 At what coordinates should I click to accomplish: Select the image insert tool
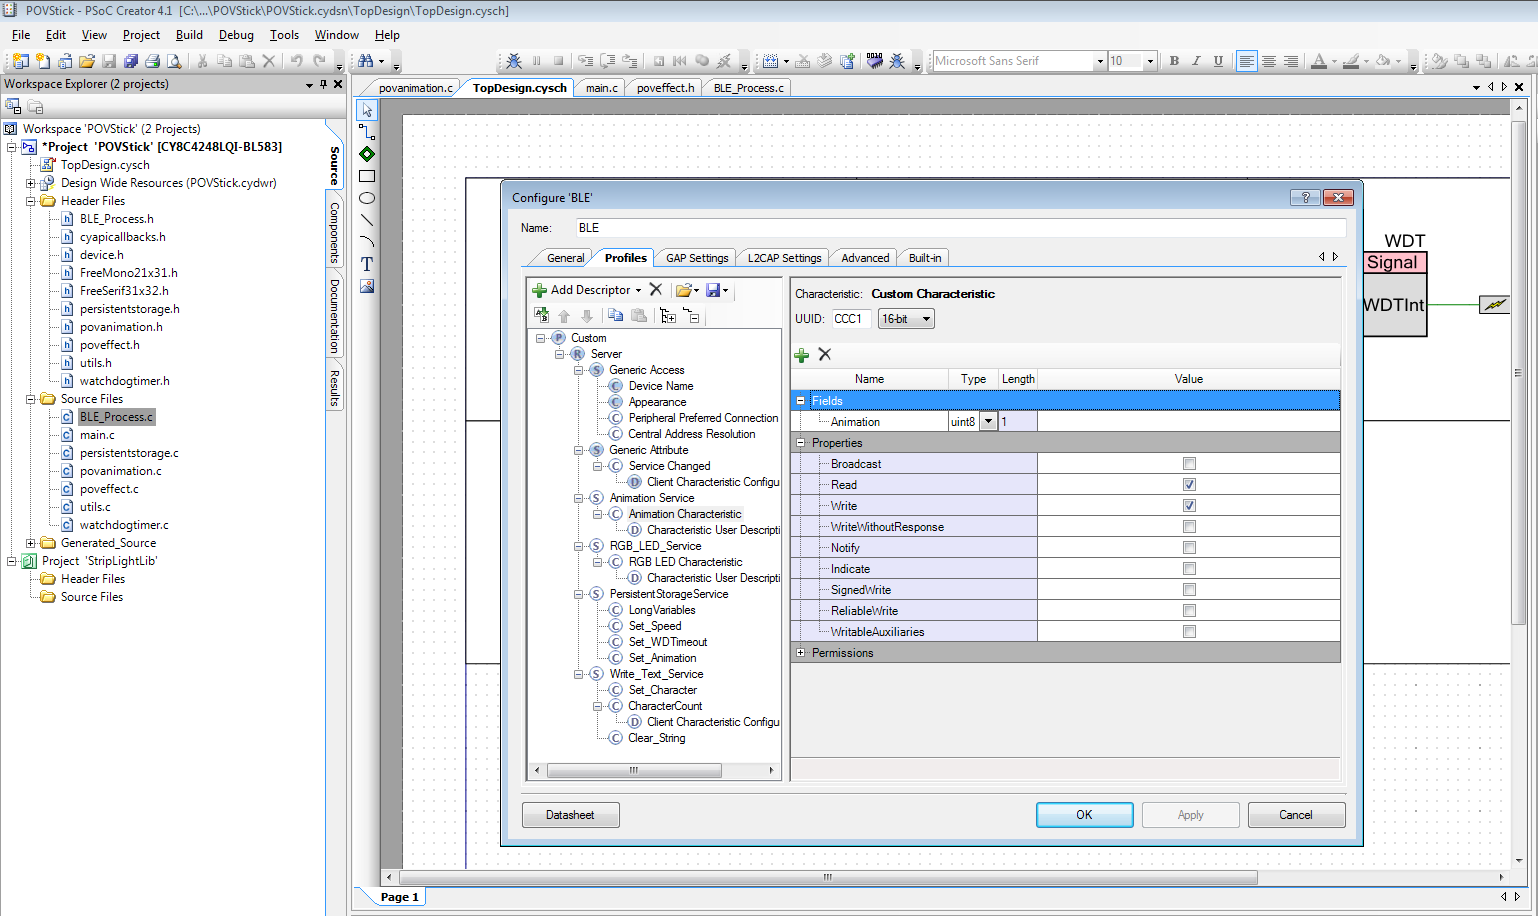pyautogui.click(x=367, y=286)
